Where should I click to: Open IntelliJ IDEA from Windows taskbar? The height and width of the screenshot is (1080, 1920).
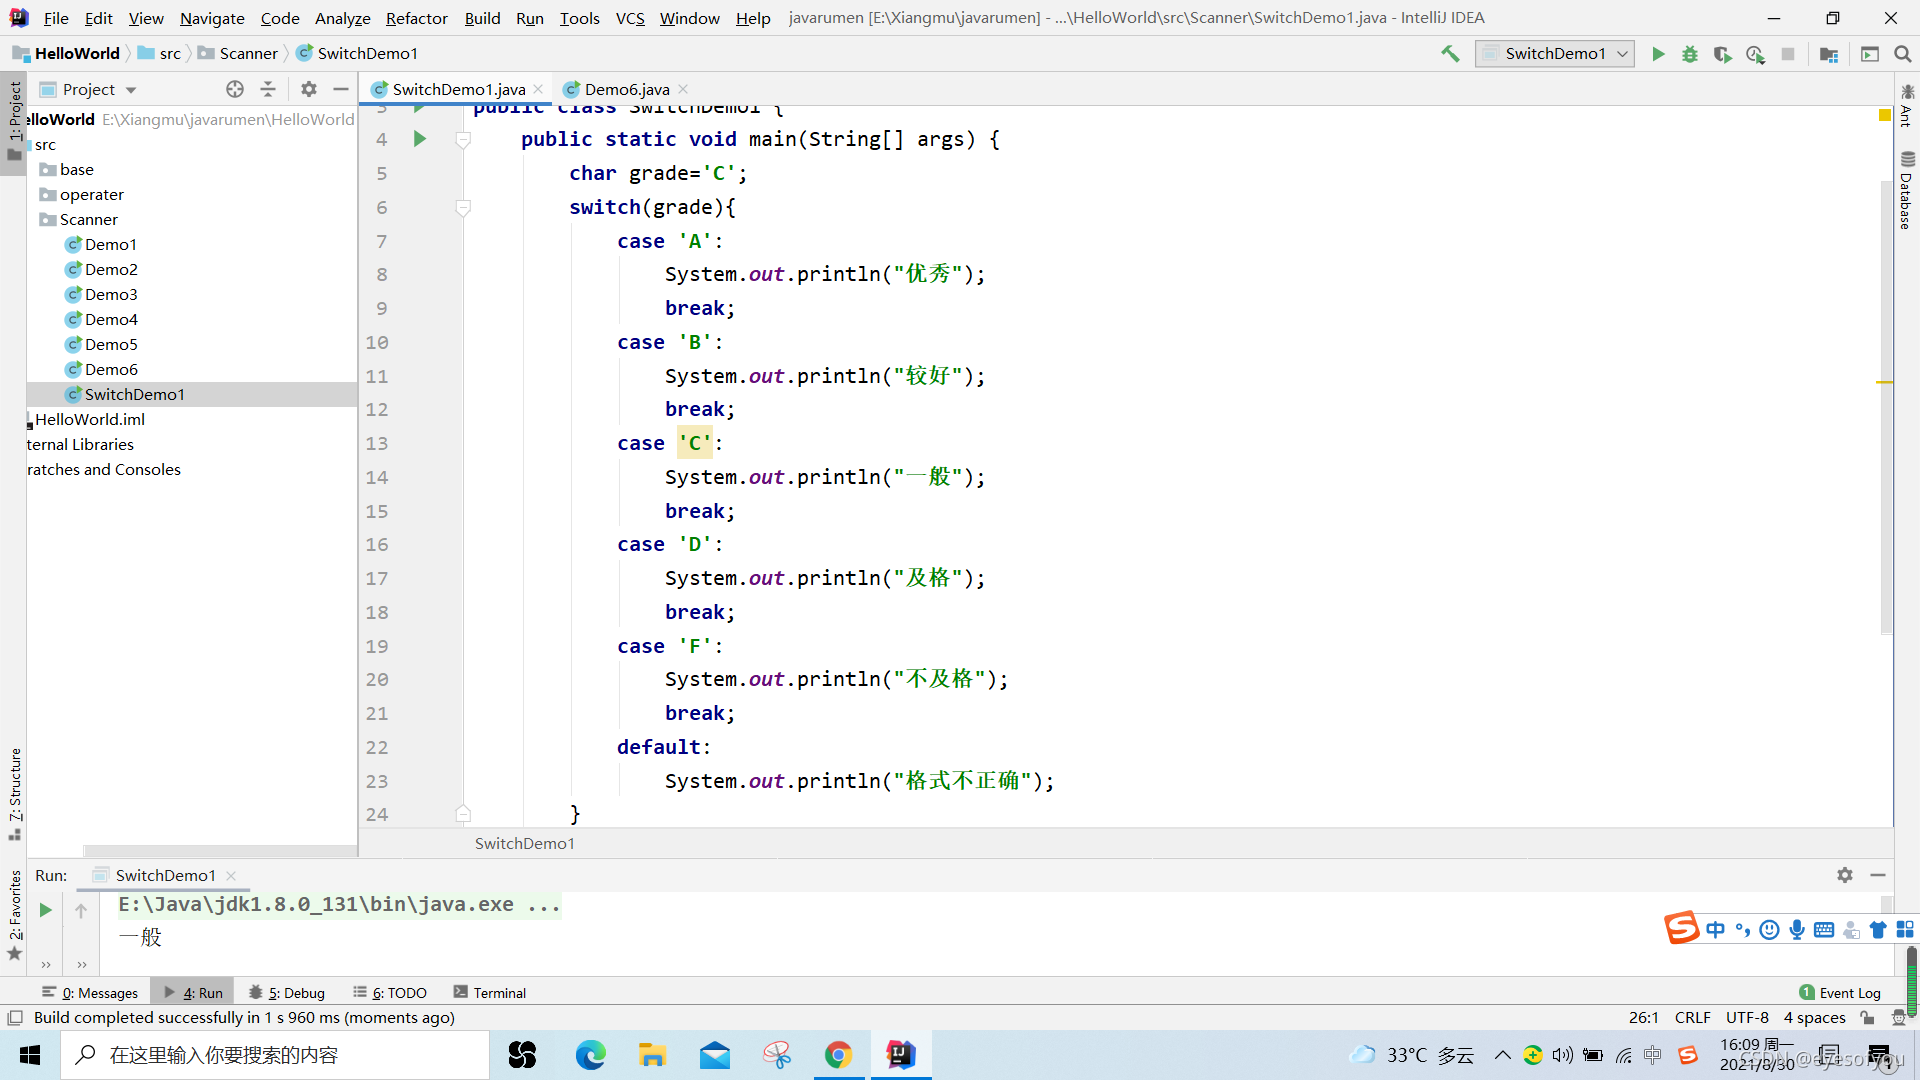[901, 1055]
